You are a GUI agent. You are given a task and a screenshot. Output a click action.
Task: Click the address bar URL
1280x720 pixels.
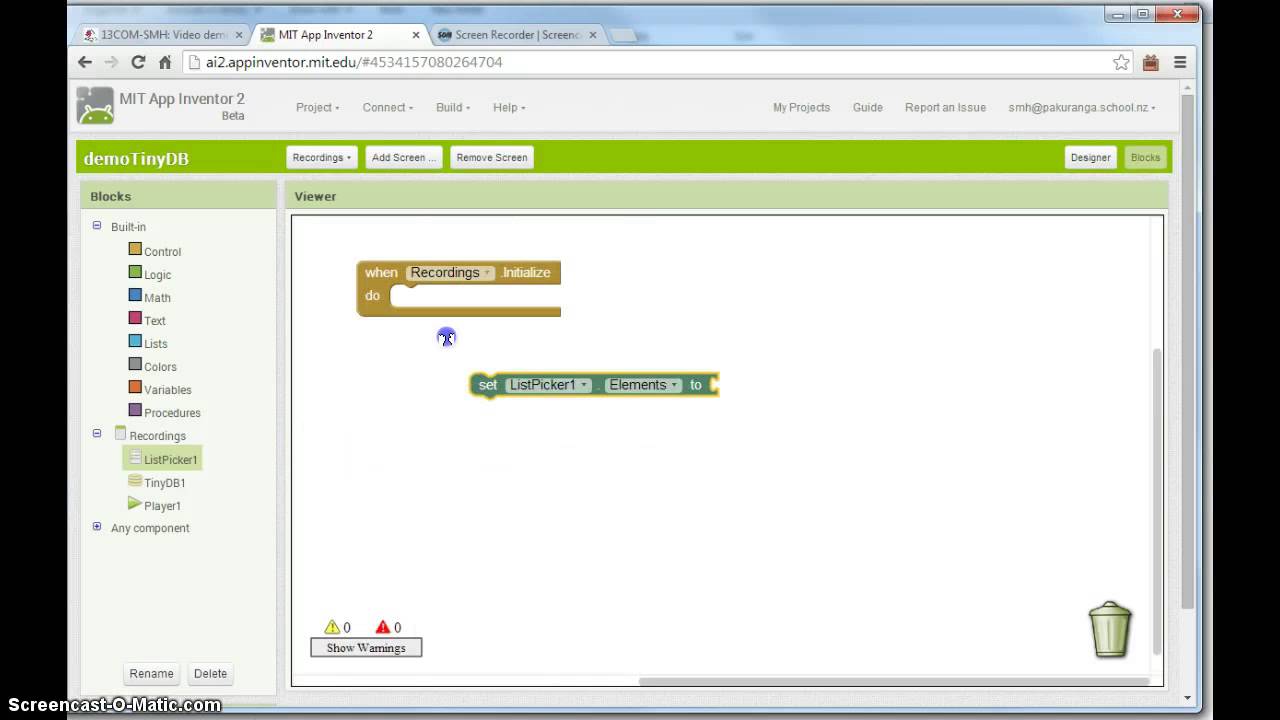tap(354, 62)
